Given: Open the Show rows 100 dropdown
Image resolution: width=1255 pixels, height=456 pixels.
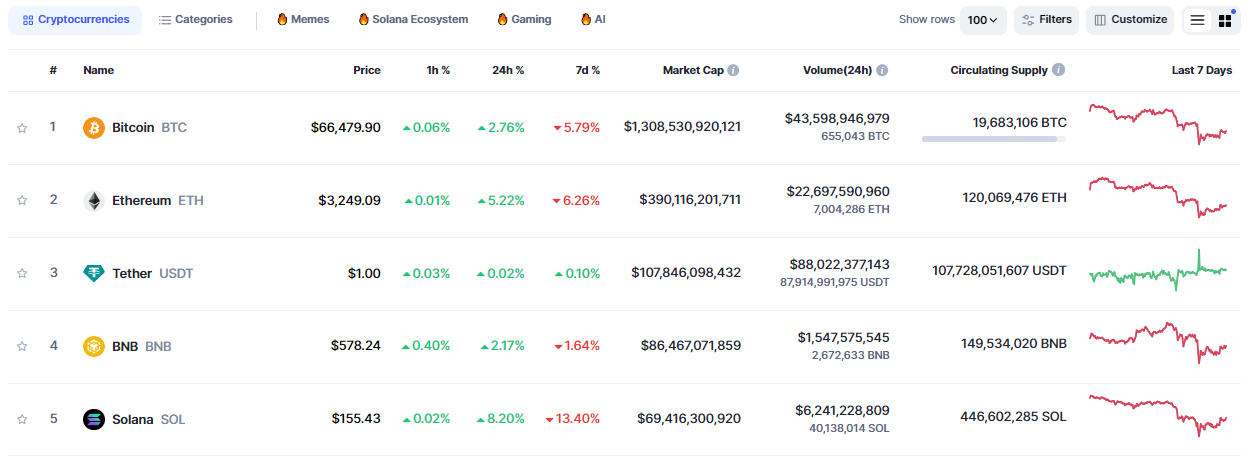Looking at the screenshot, I should tap(983, 20).
